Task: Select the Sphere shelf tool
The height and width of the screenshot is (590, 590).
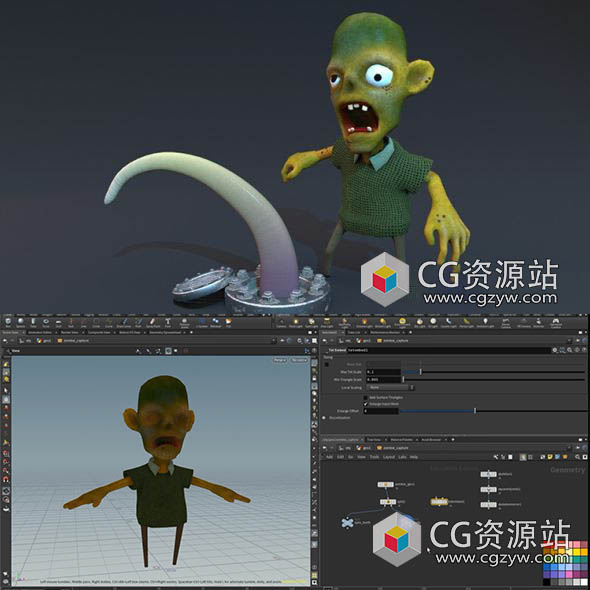Action: point(20,323)
